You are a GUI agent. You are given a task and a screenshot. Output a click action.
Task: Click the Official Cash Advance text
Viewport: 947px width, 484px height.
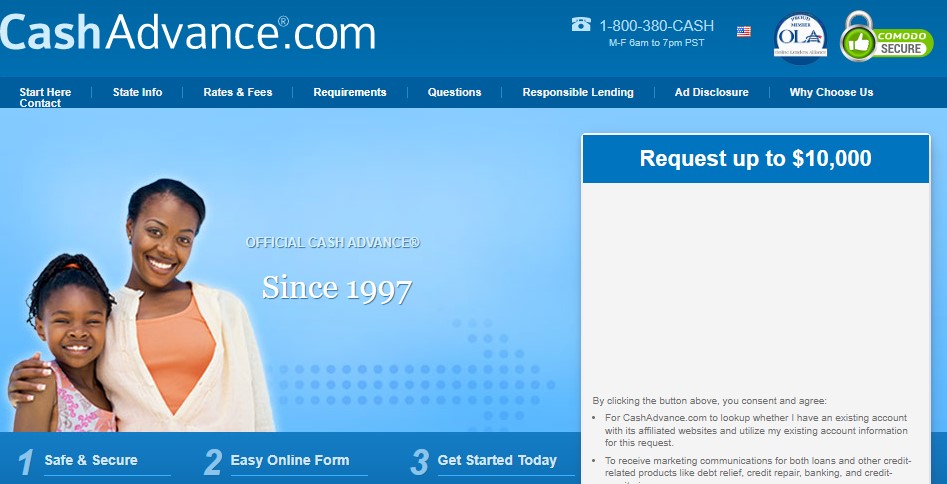(x=332, y=242)
